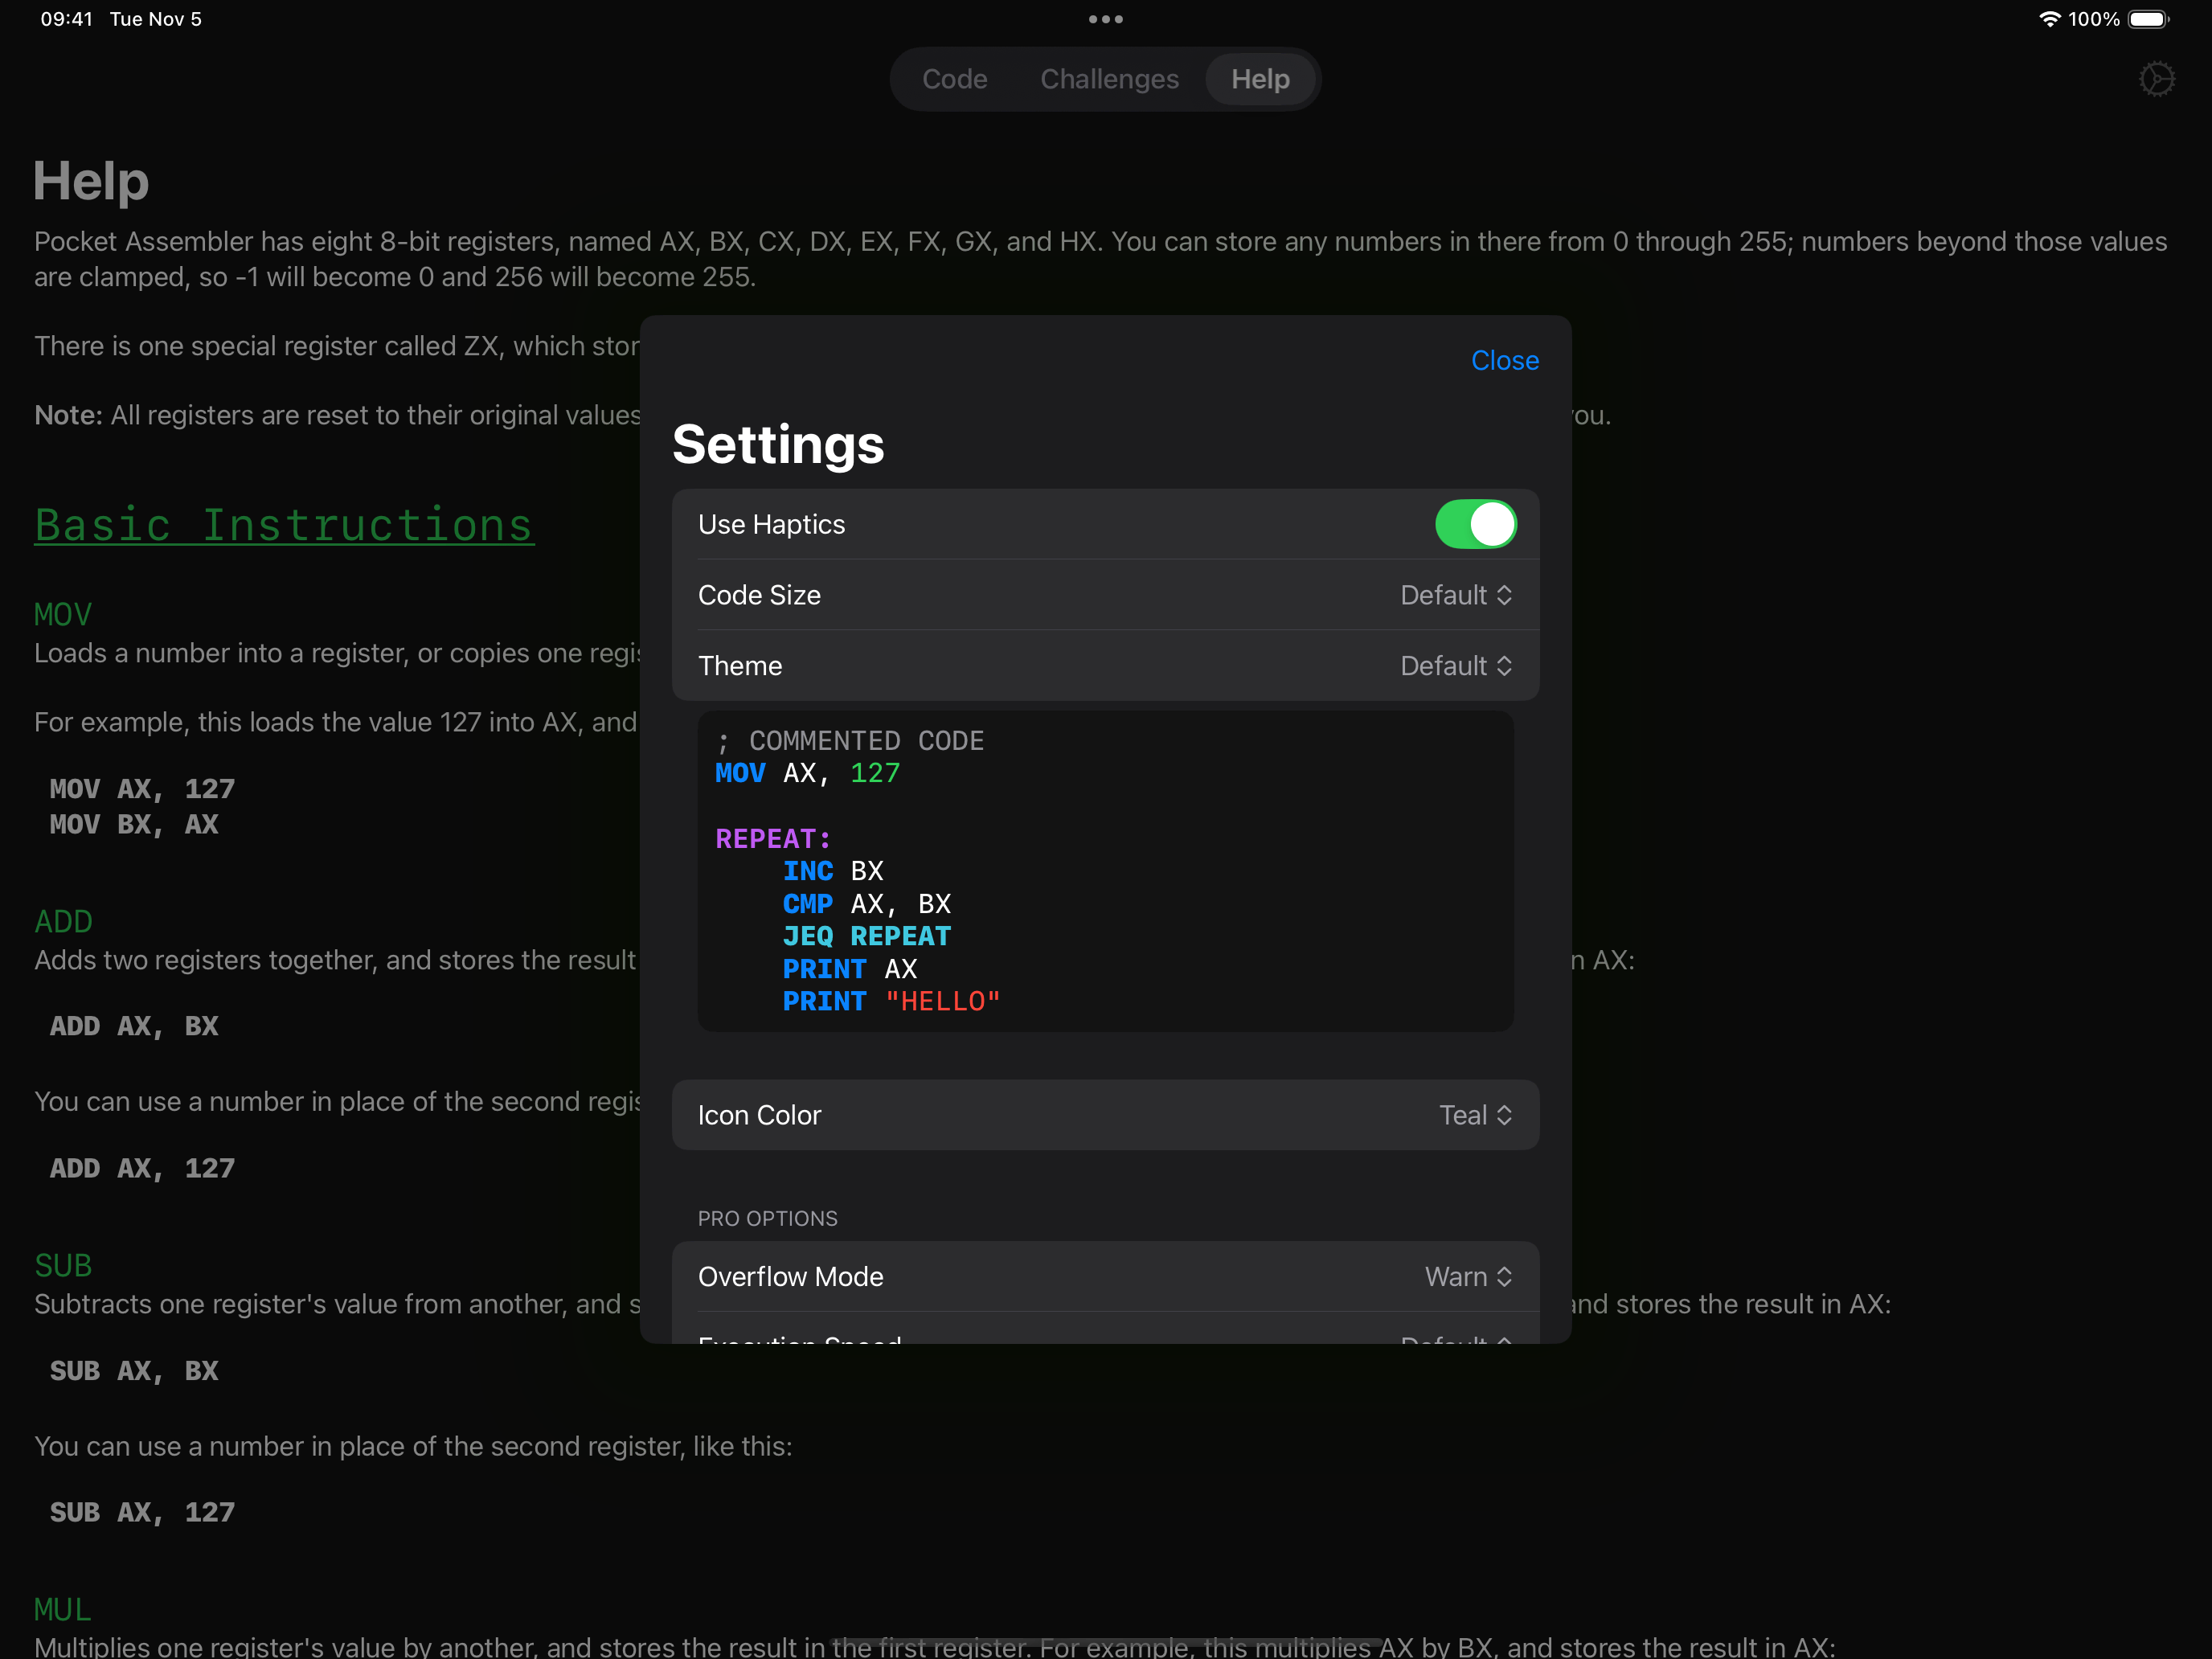Viewport: 2212px width, 1659px height.
Task: Click the SUB instruction heading
Action: click(x=63, y=1265)
